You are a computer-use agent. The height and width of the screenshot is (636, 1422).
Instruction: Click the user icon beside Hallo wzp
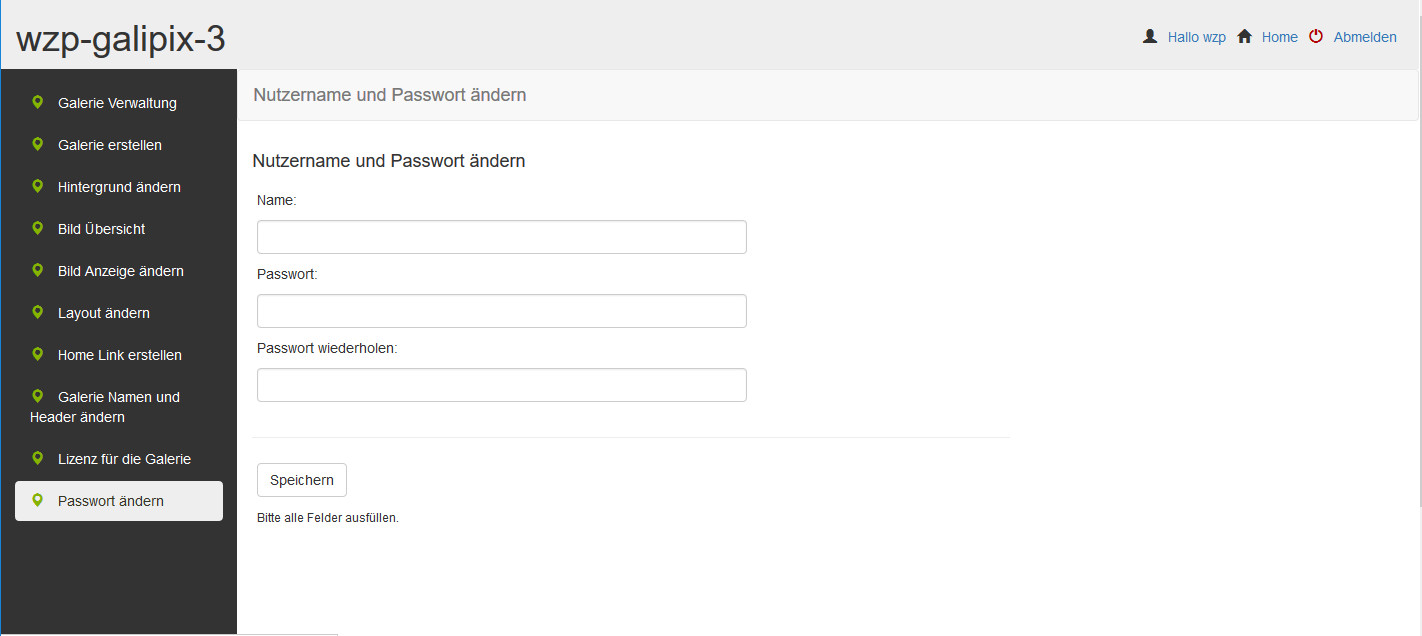[1150, 36]
